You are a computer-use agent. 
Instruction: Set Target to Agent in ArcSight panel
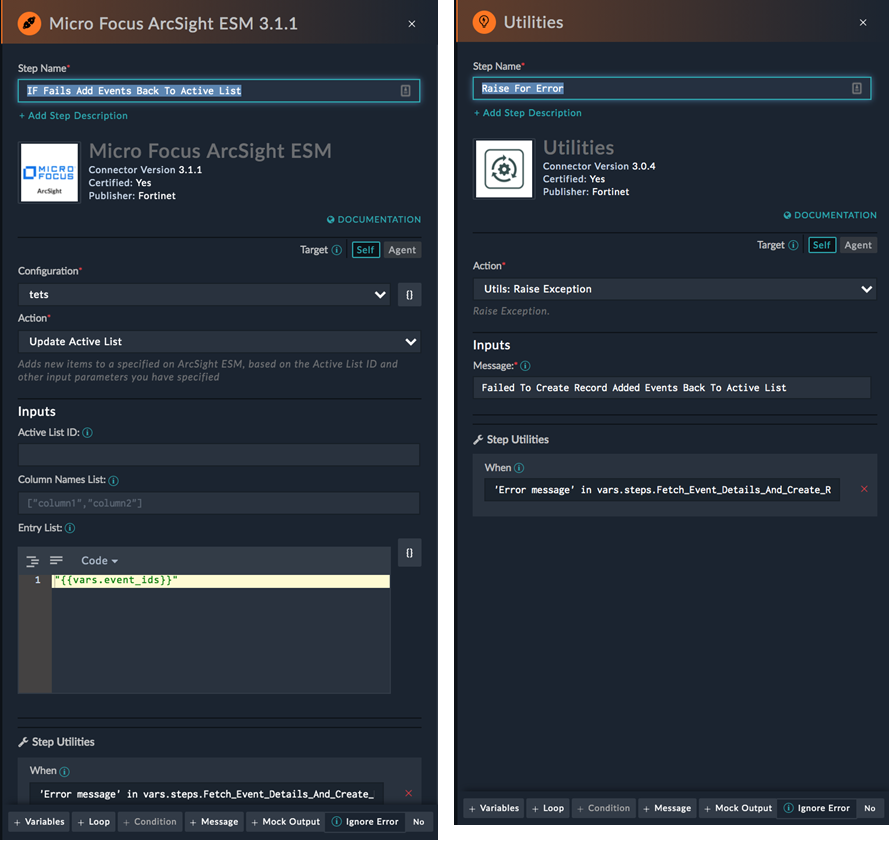coord(402,250)
